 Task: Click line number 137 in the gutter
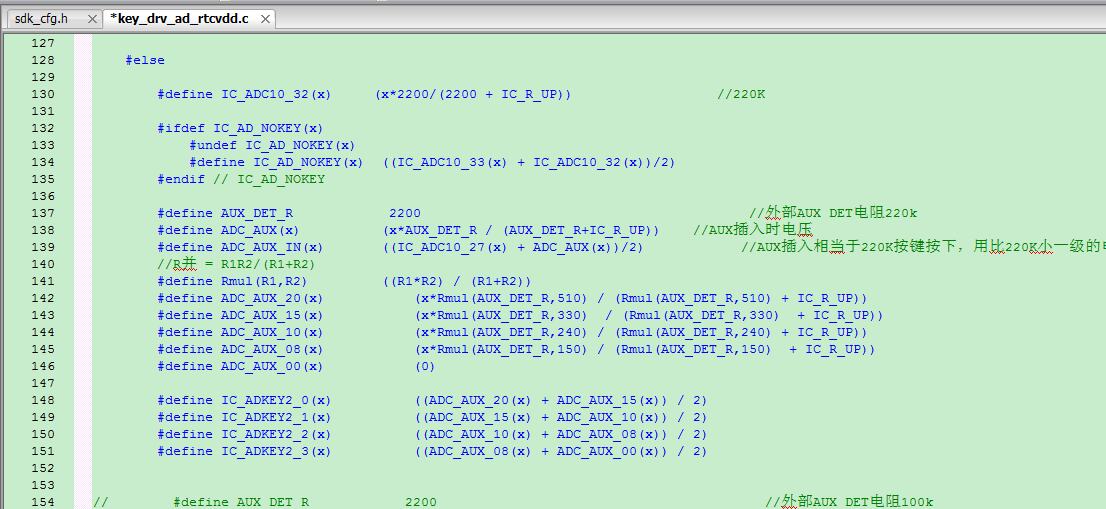coord(43,213)
